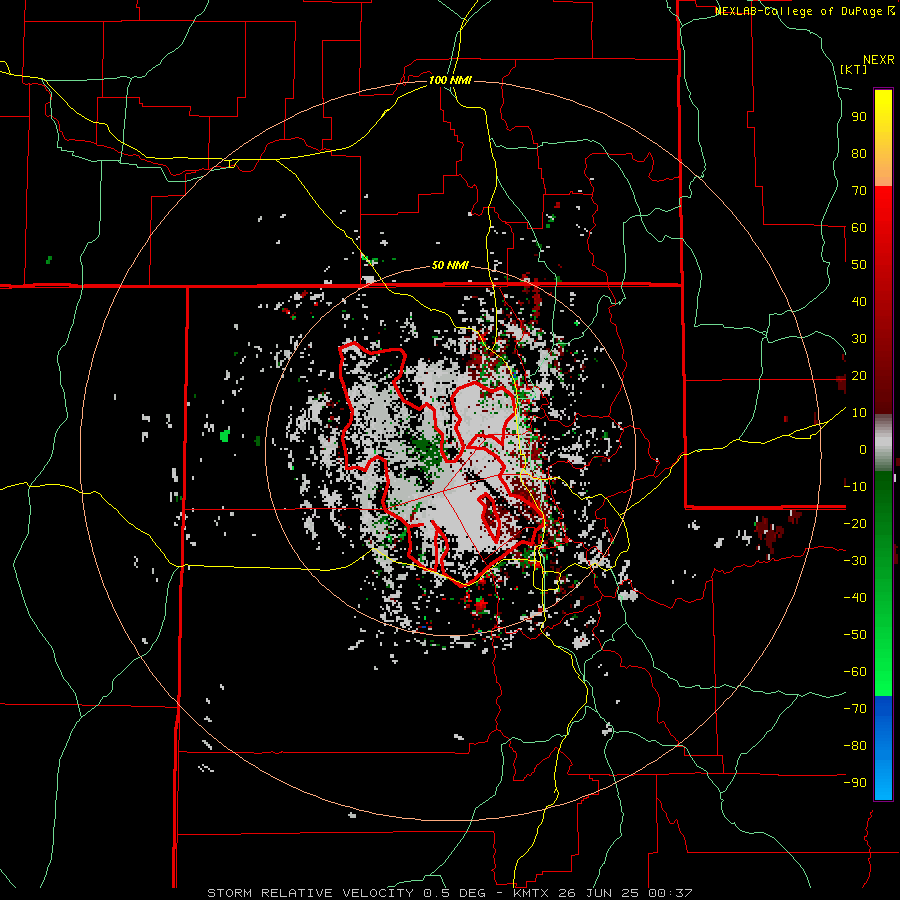Click the -70 value on the velocity scale
This screenshot has height=900, width=900.
point(855,708)
